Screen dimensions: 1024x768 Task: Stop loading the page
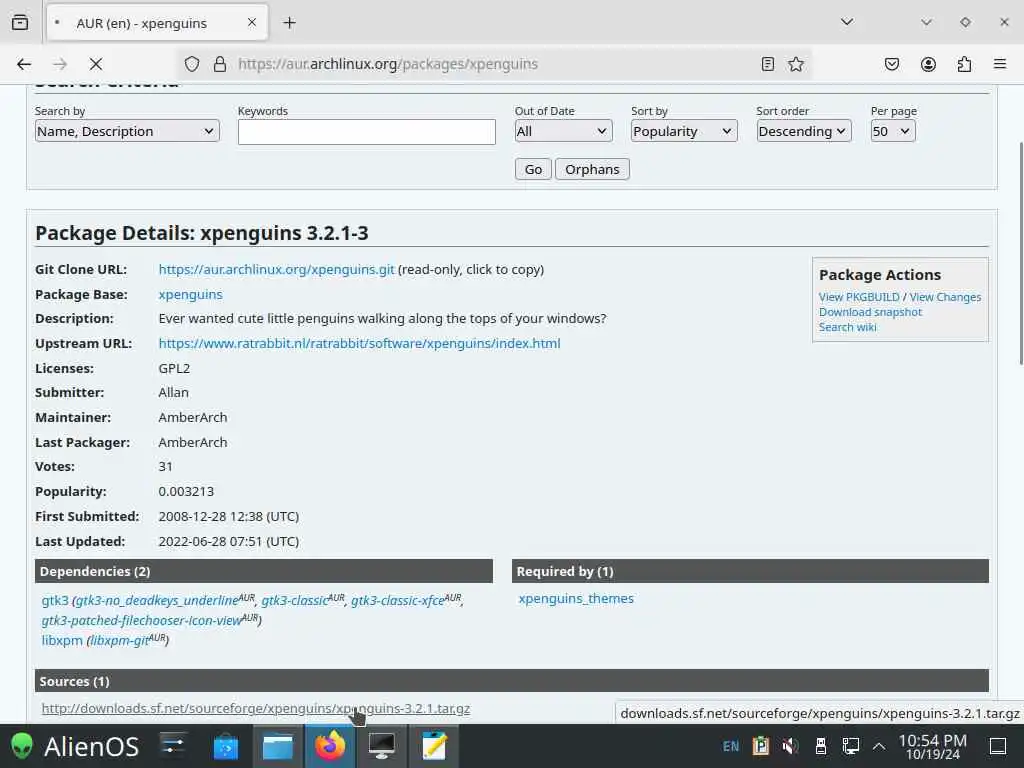click(x=96, y=64)
